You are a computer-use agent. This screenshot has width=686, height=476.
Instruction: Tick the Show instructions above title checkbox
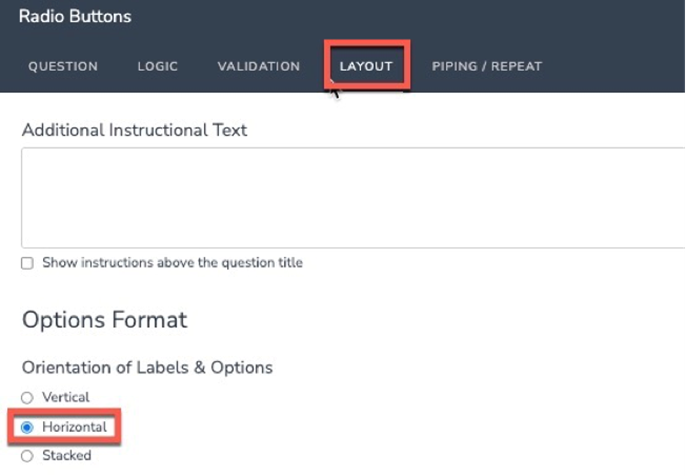point(27,263)
